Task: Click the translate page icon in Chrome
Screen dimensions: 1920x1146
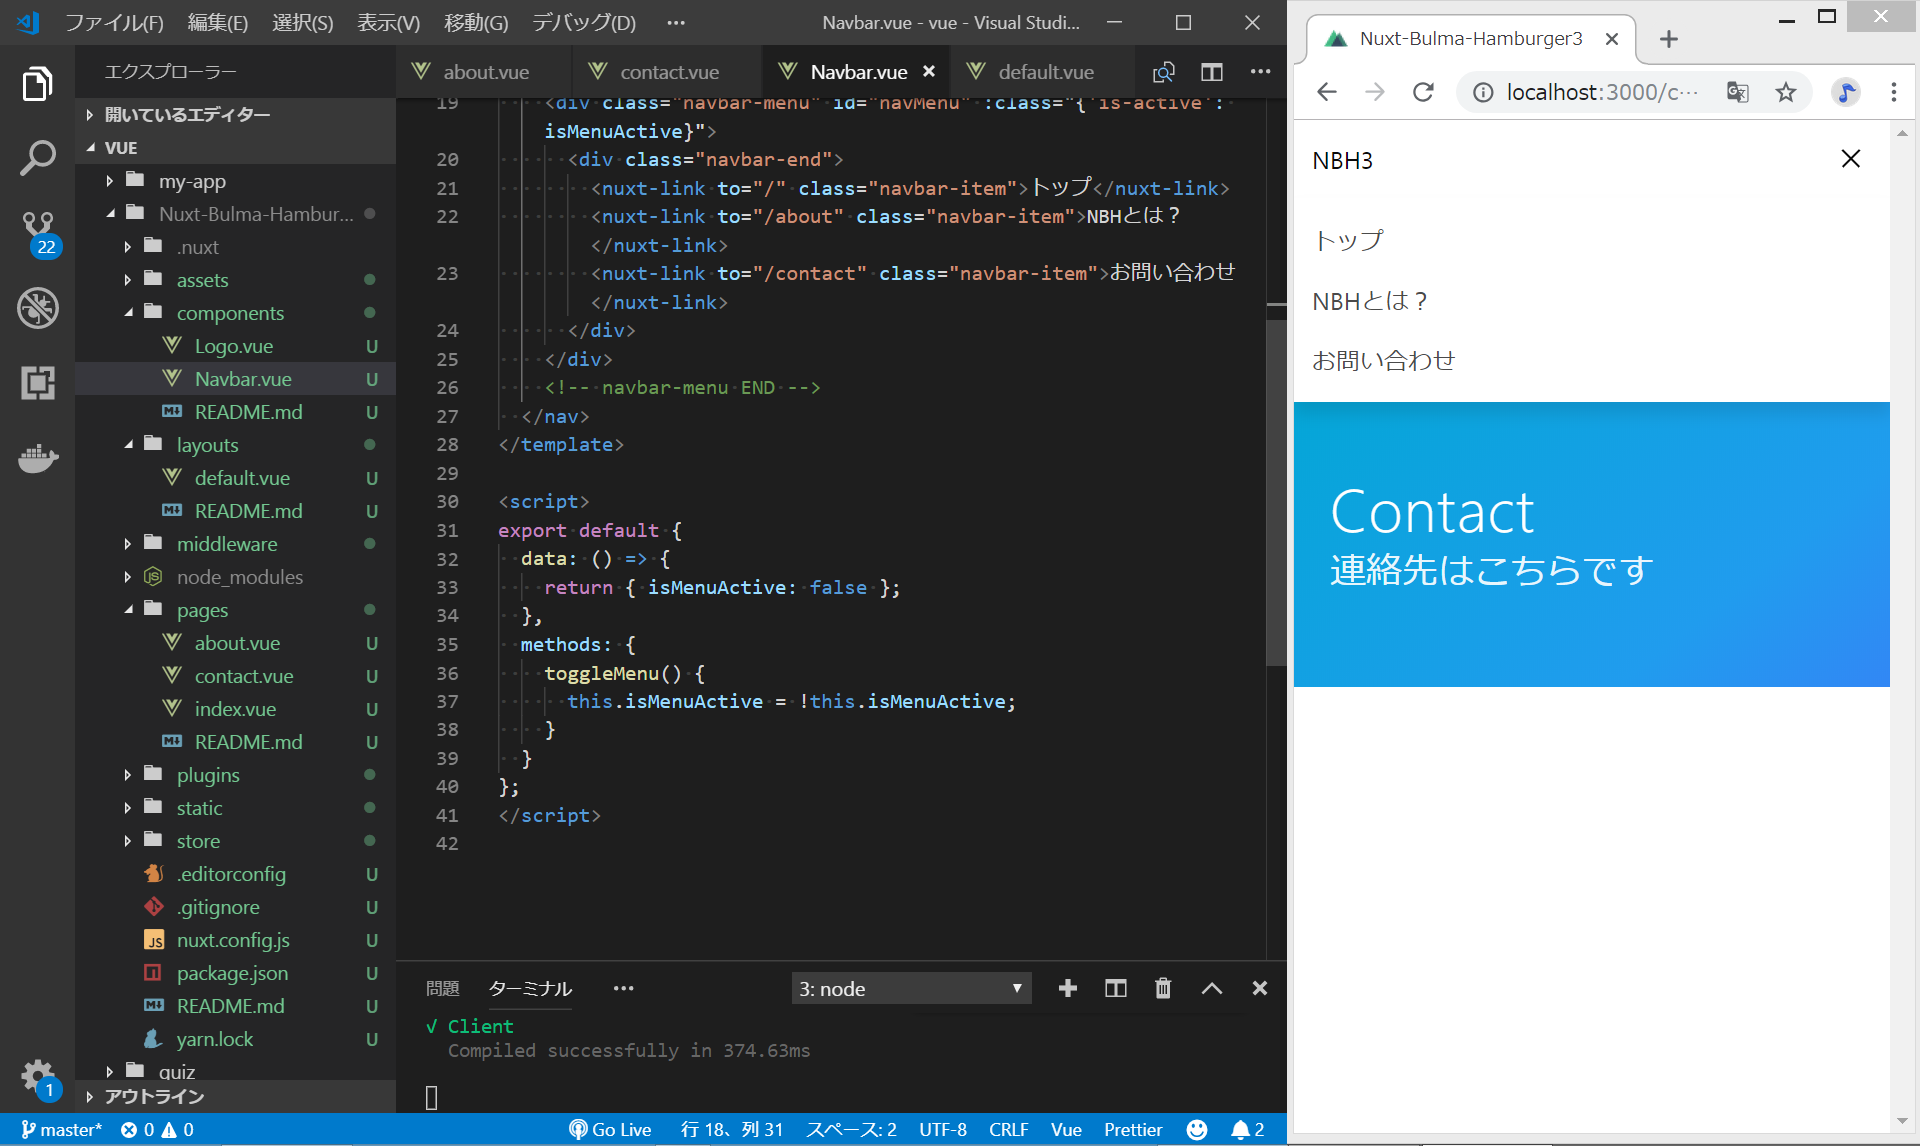Action: coord(1738,92)
